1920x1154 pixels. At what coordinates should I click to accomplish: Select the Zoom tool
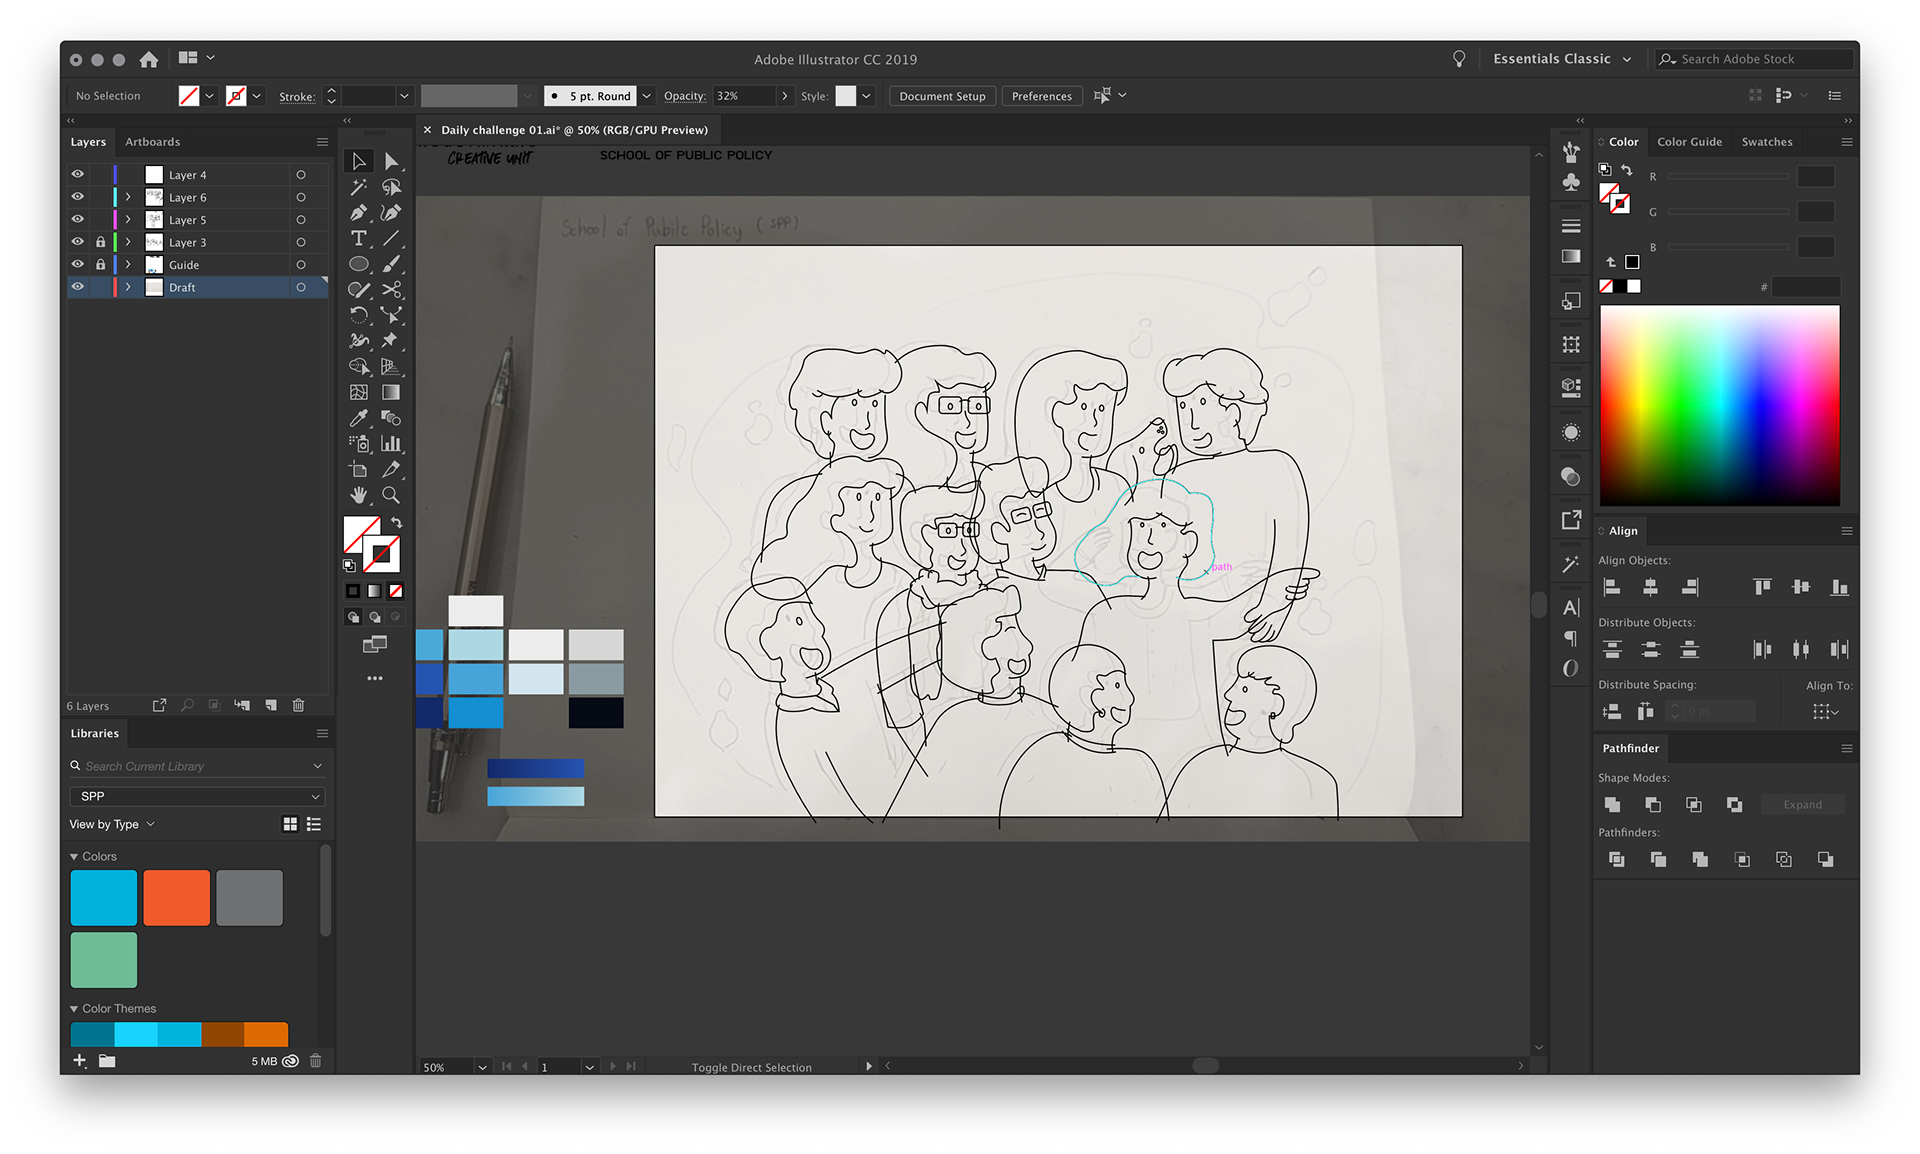click(x=391, y=495)
